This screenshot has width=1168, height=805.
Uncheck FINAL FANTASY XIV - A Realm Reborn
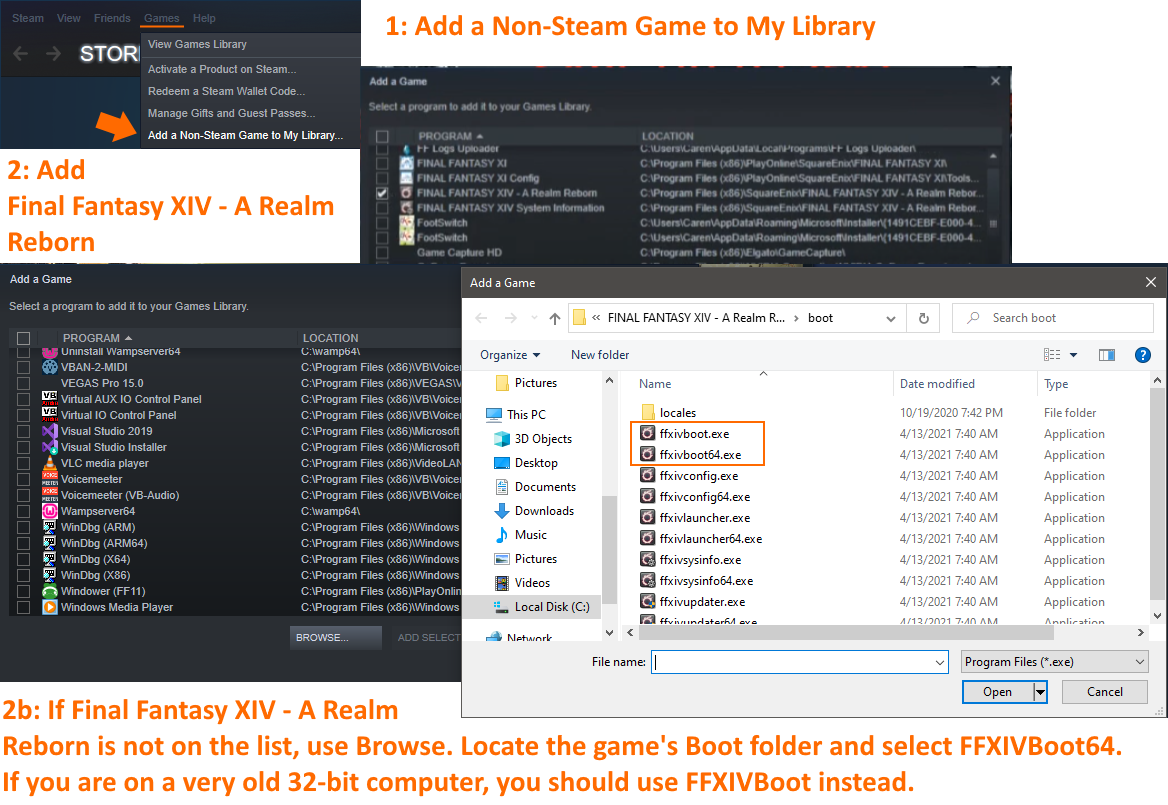point(382,193)
